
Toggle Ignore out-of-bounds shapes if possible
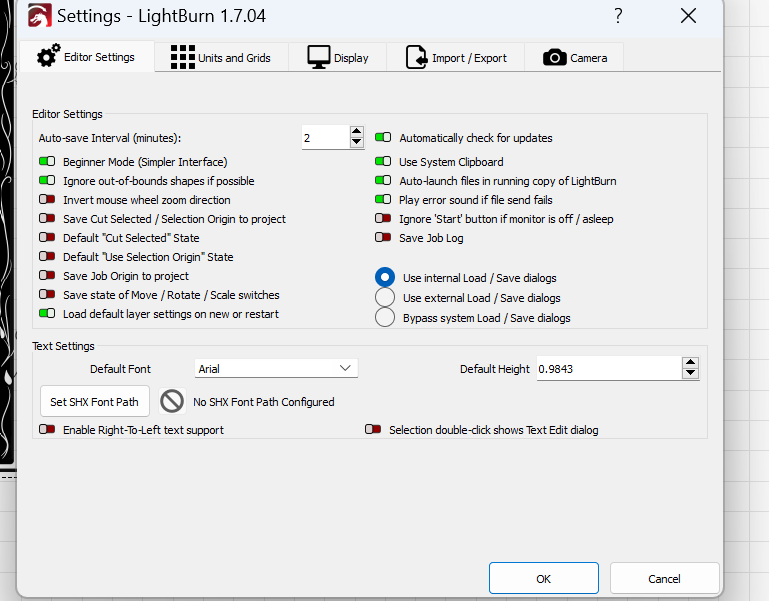point(47,181)
